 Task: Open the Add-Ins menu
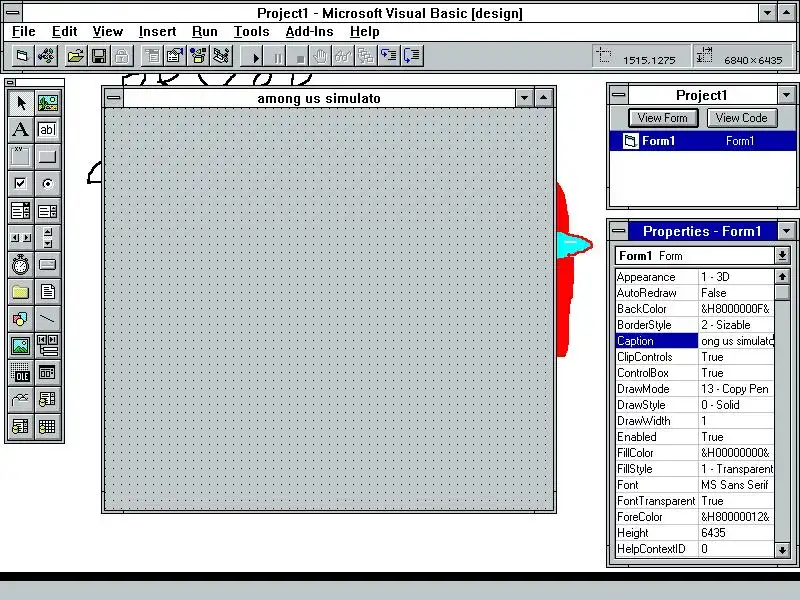pos(309,32)
